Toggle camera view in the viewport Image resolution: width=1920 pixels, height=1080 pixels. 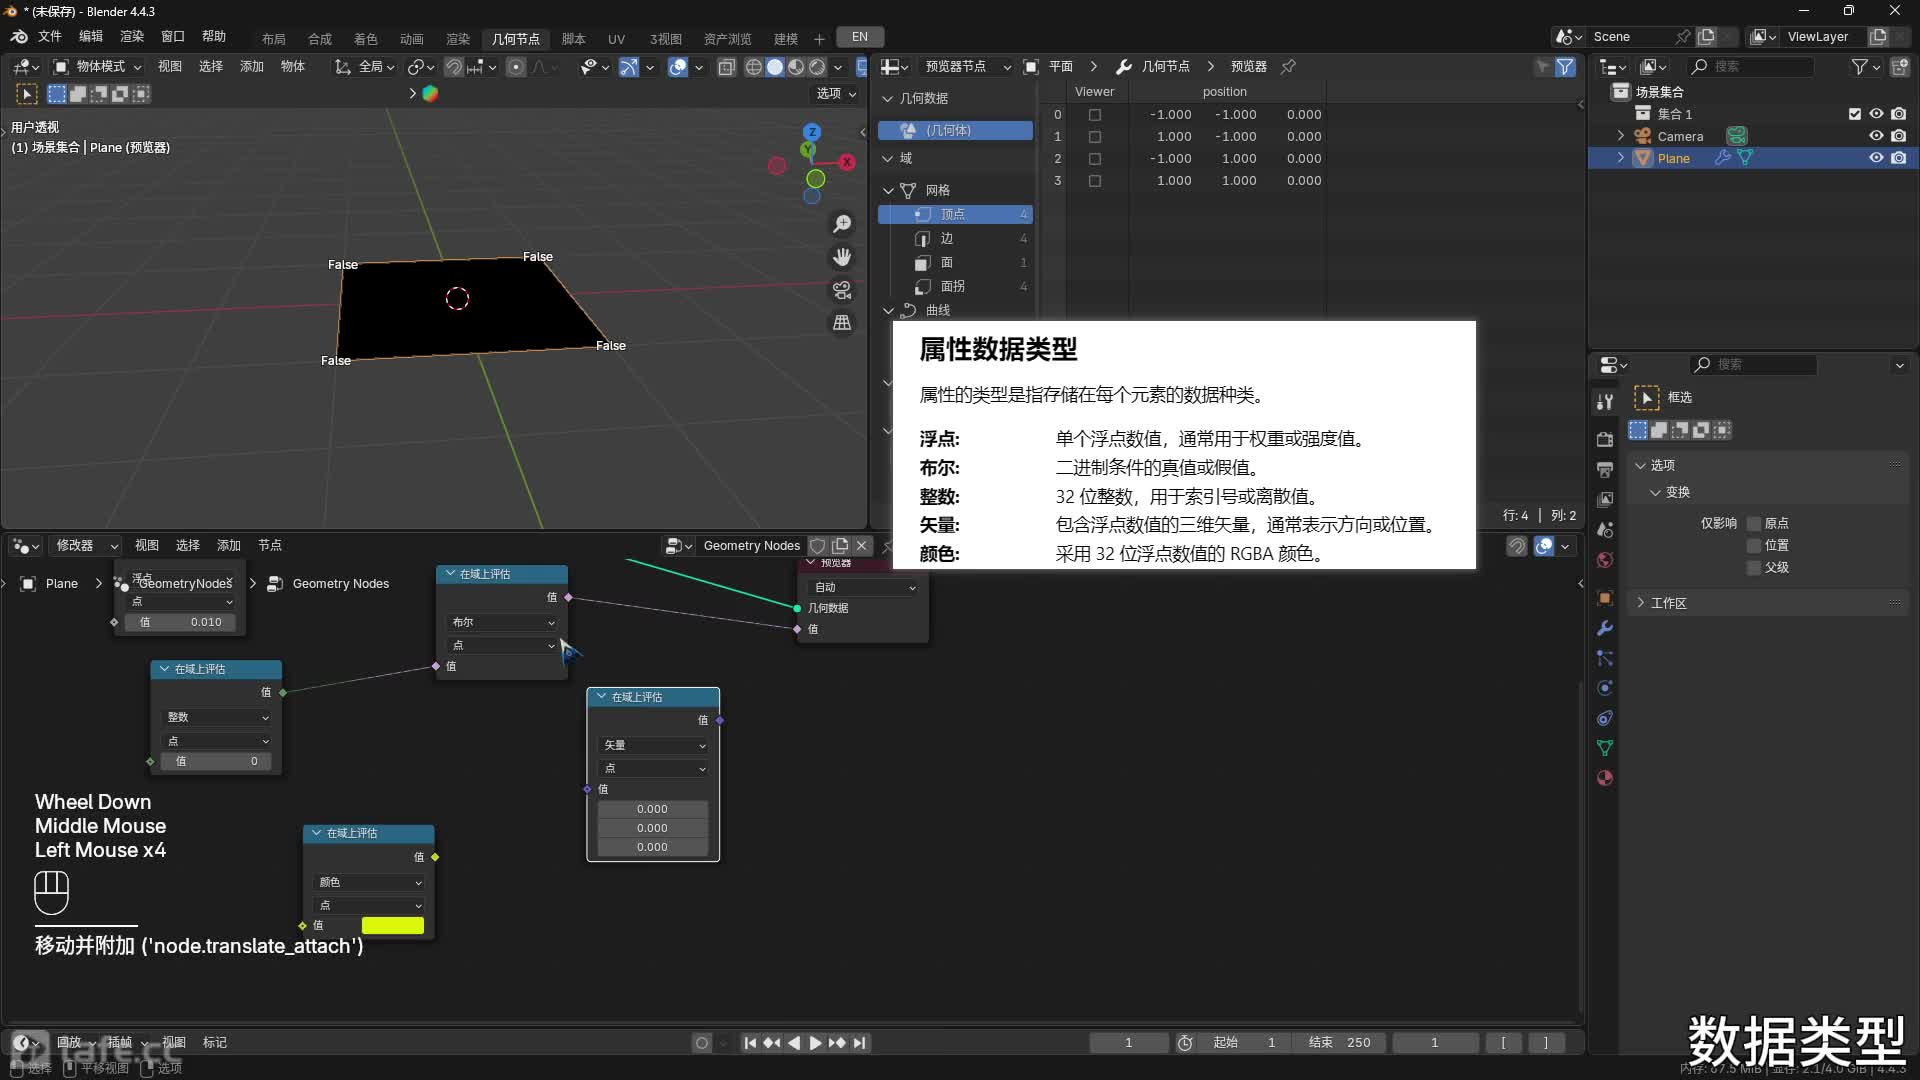tap(842, 290)
